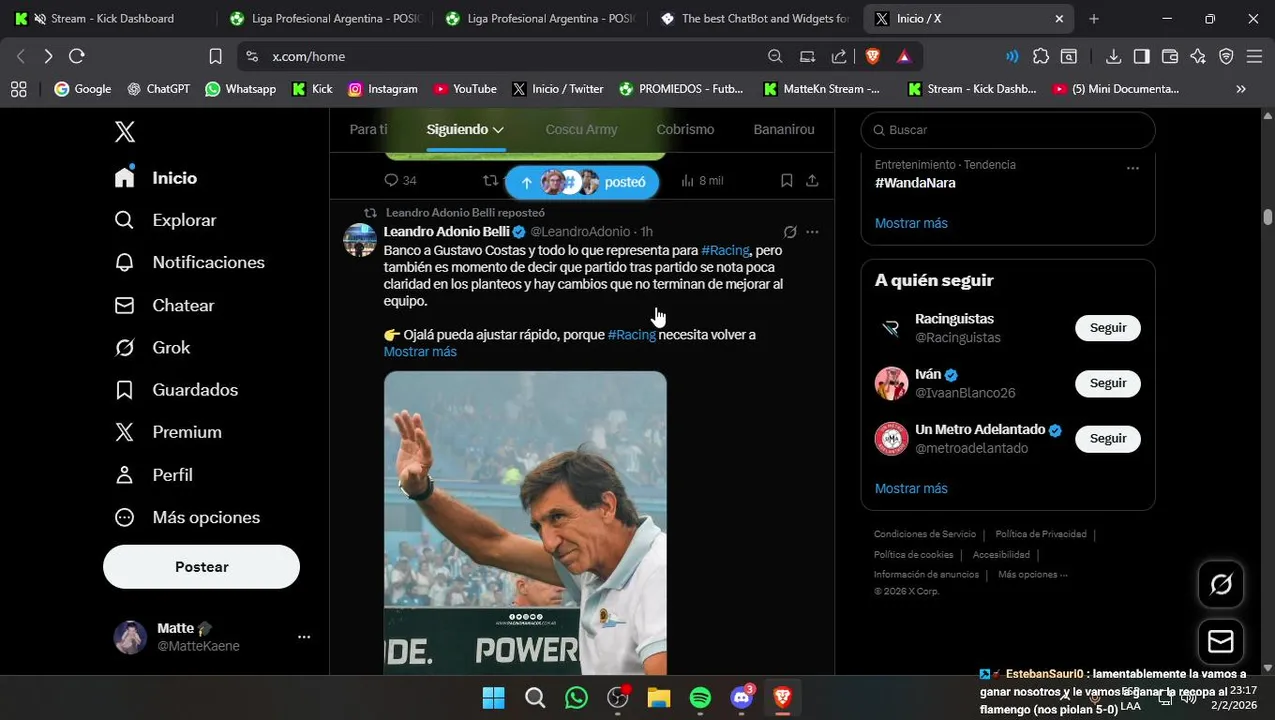Expand the post with Mostrar más

(x=420, y=352)
